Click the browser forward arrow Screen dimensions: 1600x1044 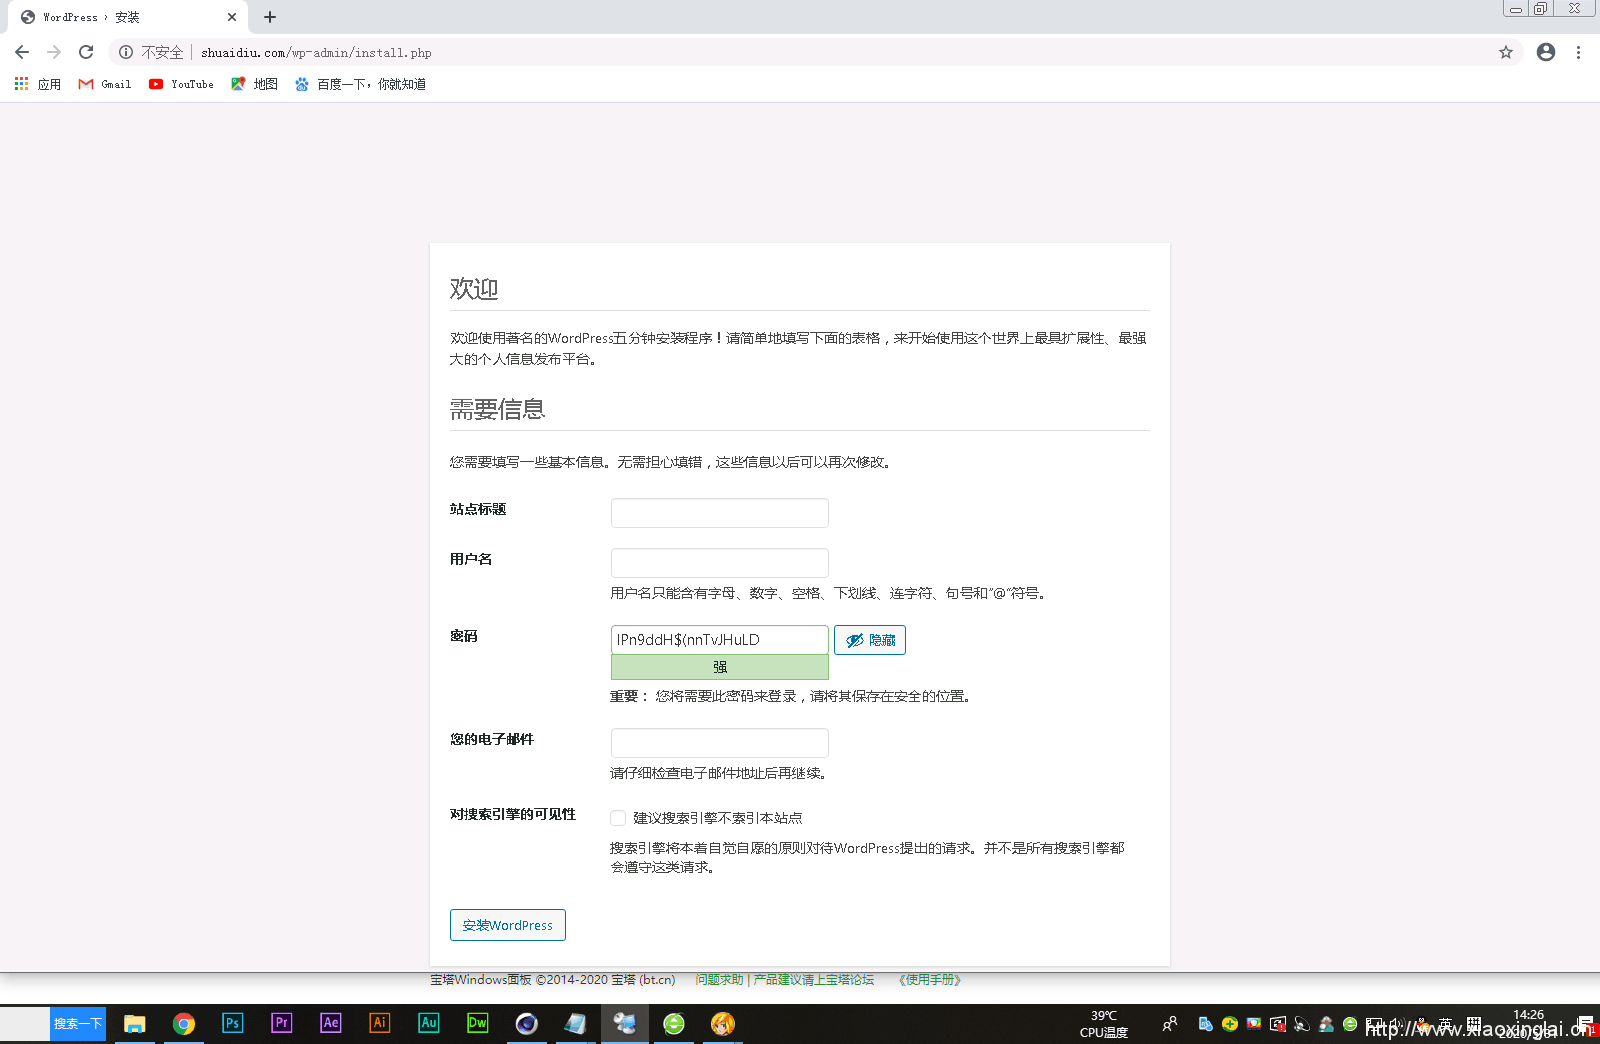point(54,52)
